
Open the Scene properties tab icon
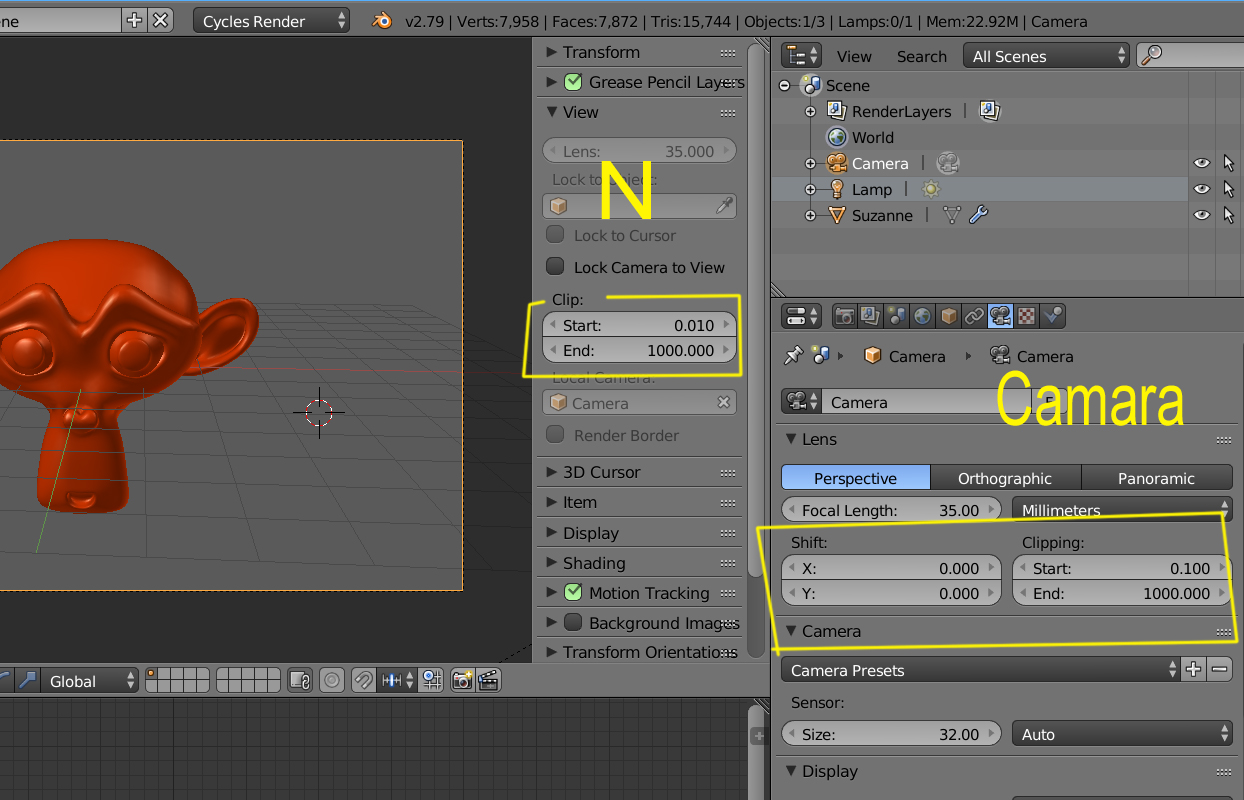tap(896, 316)
